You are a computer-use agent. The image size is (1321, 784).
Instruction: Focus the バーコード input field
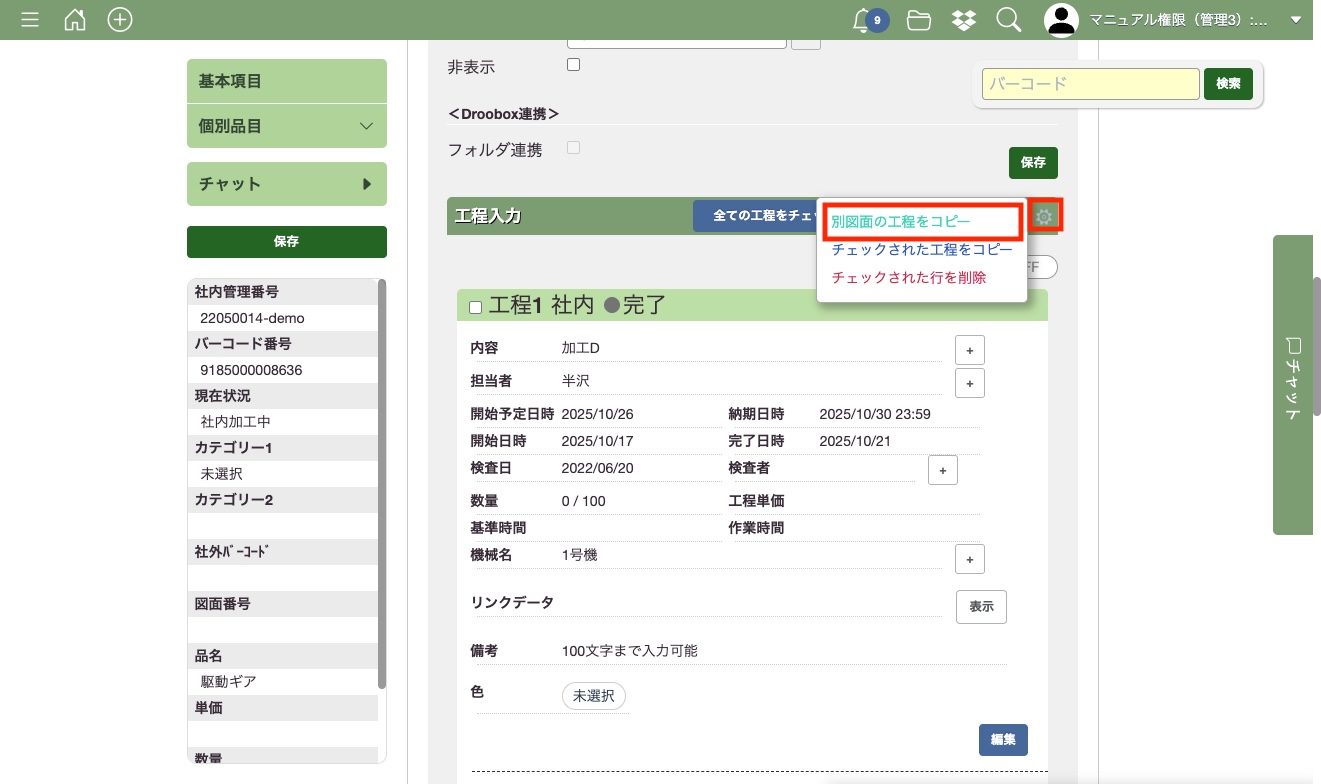(x=1090, y=84)
